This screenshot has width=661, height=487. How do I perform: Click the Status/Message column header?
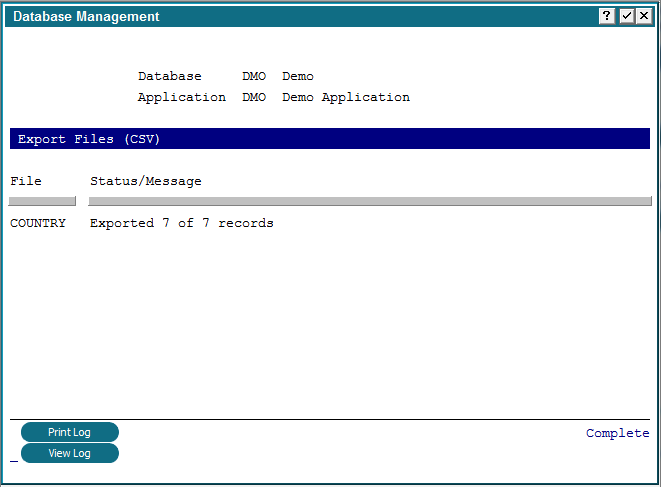click(146, 181)
